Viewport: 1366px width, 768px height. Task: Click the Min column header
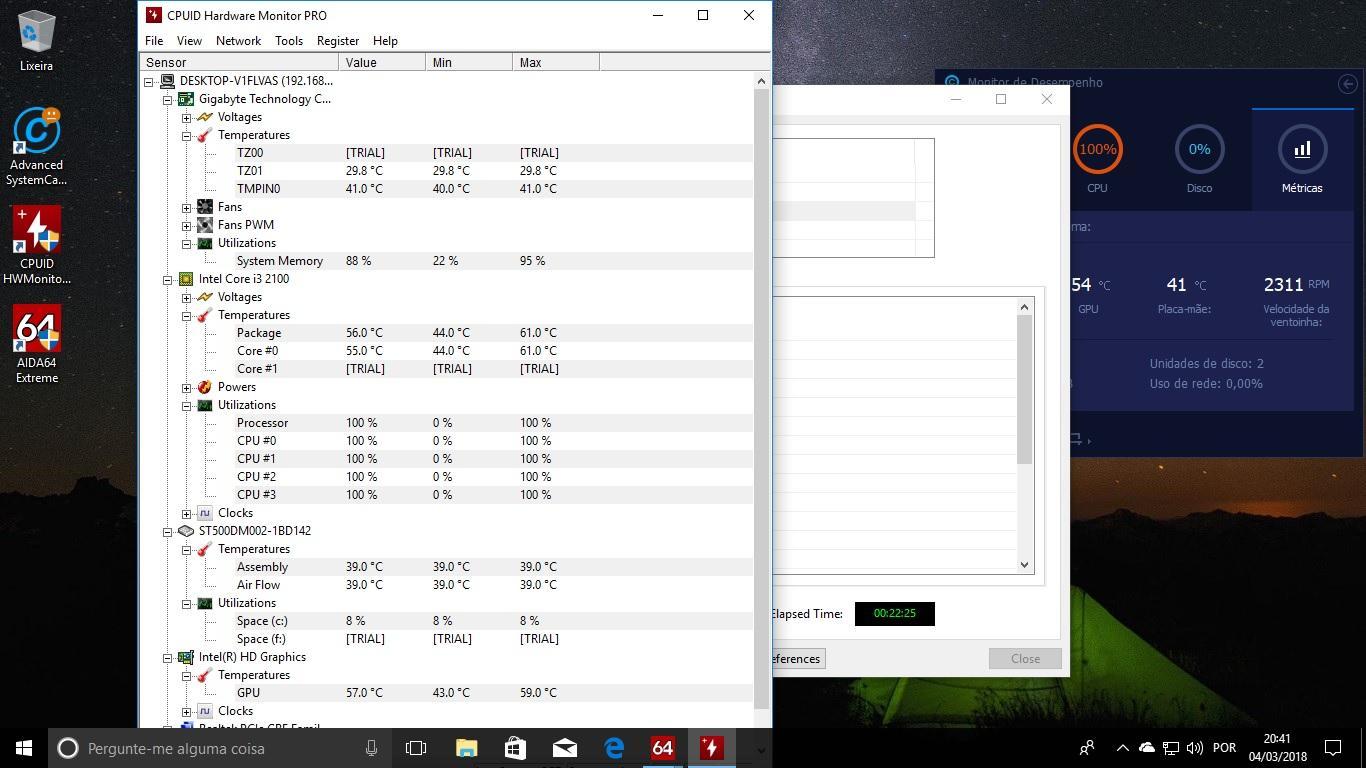coord(469,62)
